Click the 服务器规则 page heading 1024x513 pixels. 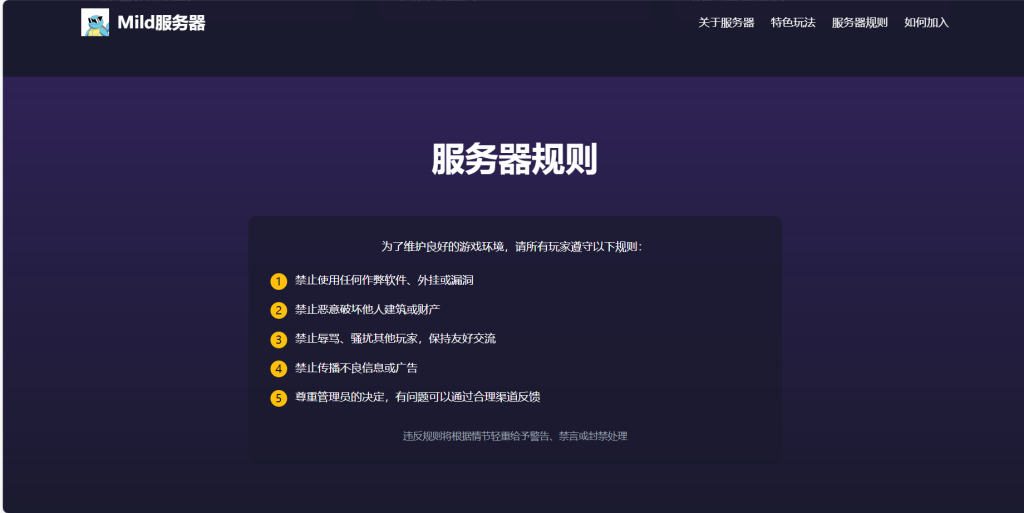tap(515, 159)
